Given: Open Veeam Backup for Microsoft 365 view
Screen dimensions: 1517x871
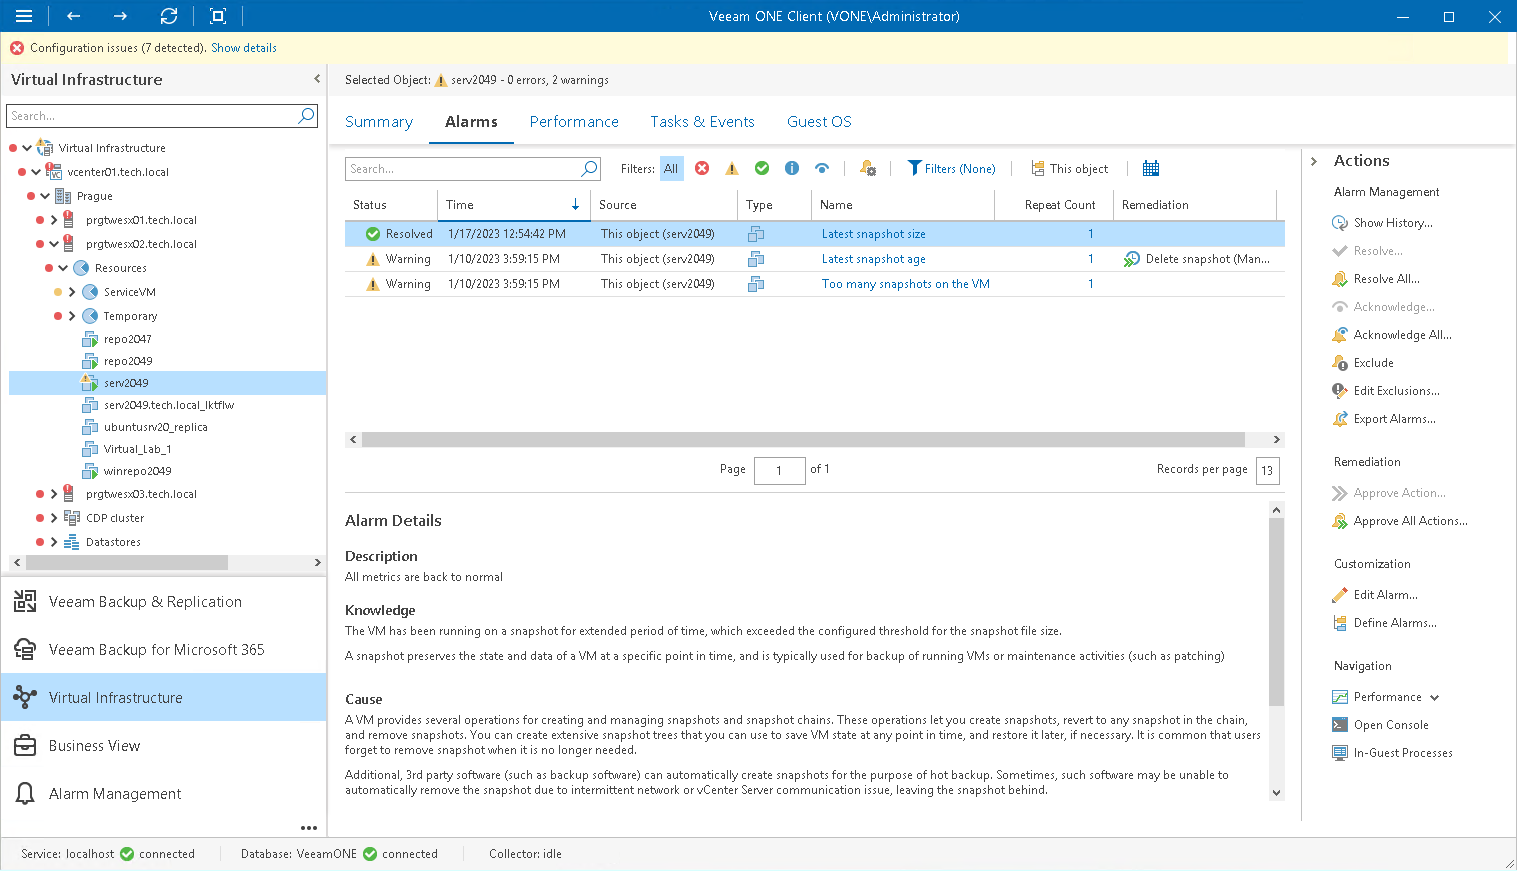Looking at the screenshot, I should pyautogui.click(x=164, y=649).
